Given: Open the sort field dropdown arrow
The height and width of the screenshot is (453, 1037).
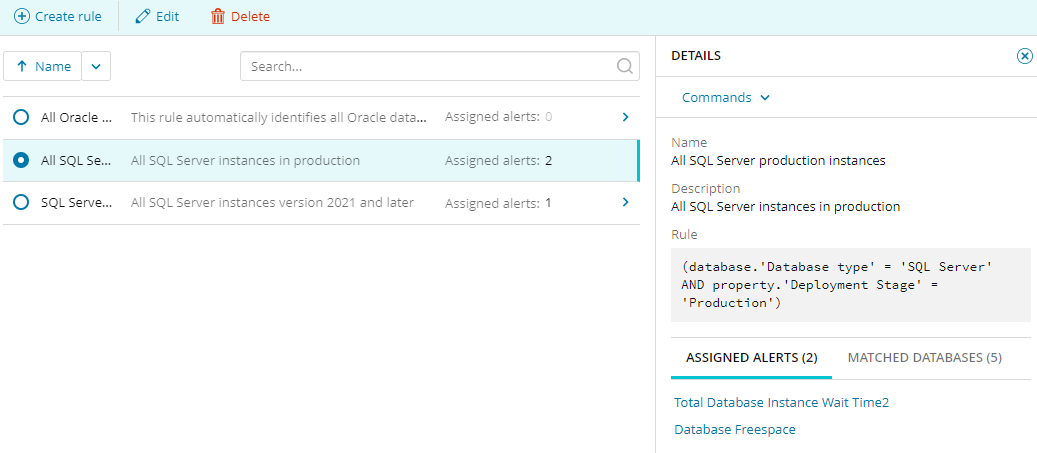Looking at the screenshot, I should tap(96, 67).
